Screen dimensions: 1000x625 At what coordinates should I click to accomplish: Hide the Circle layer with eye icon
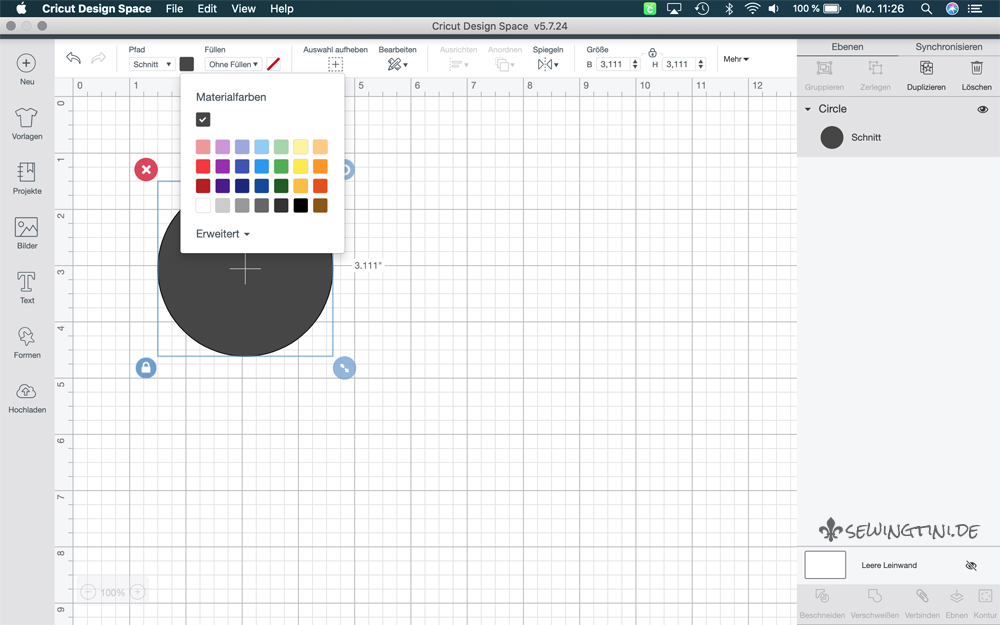(983, 109)
